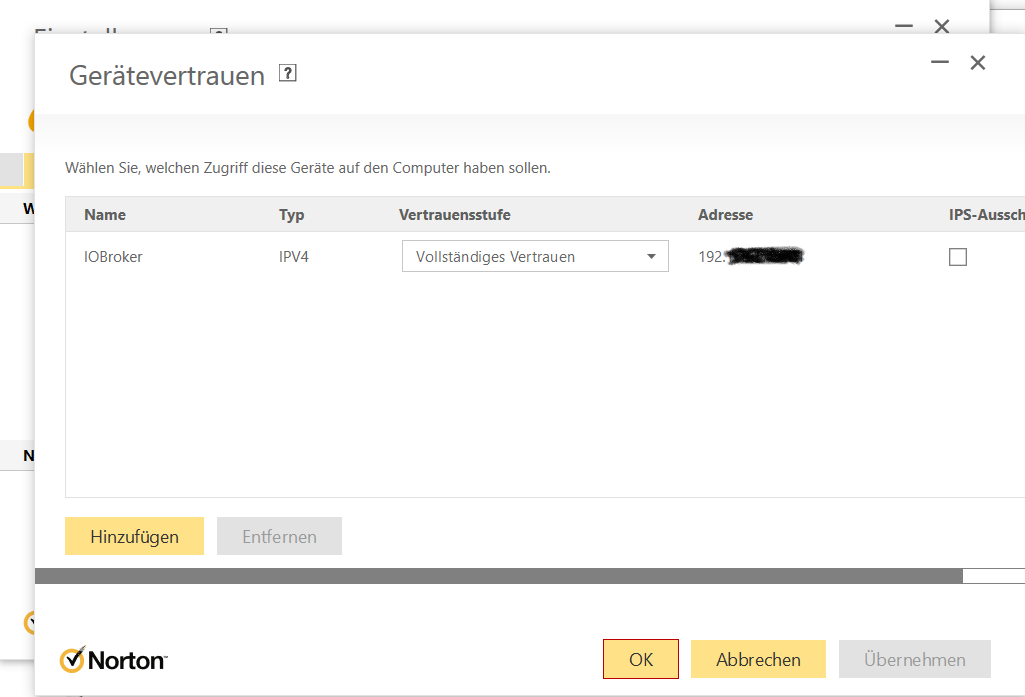
Task: Select the IOBroker device name
Action: point(113,257)
